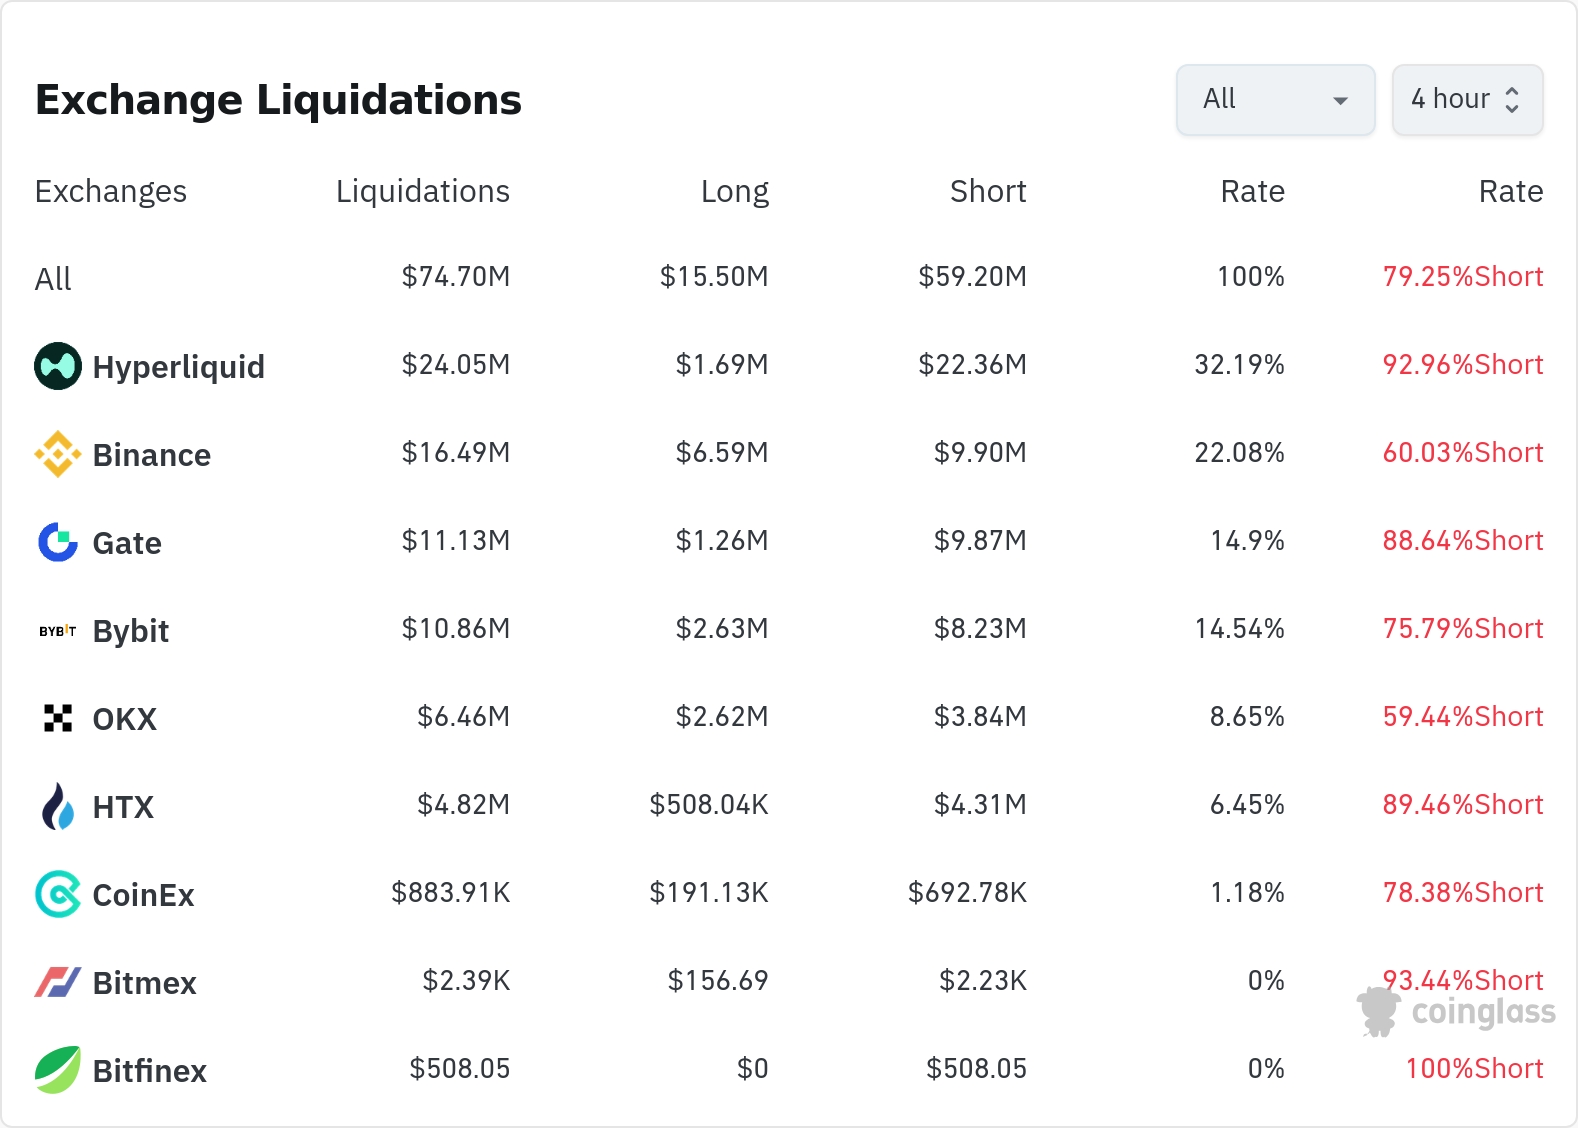Open the Hyperliquid exchange name link
Image resolution: width=1578 pixels, height=1128 pixels.
click(x=178, y=367)
